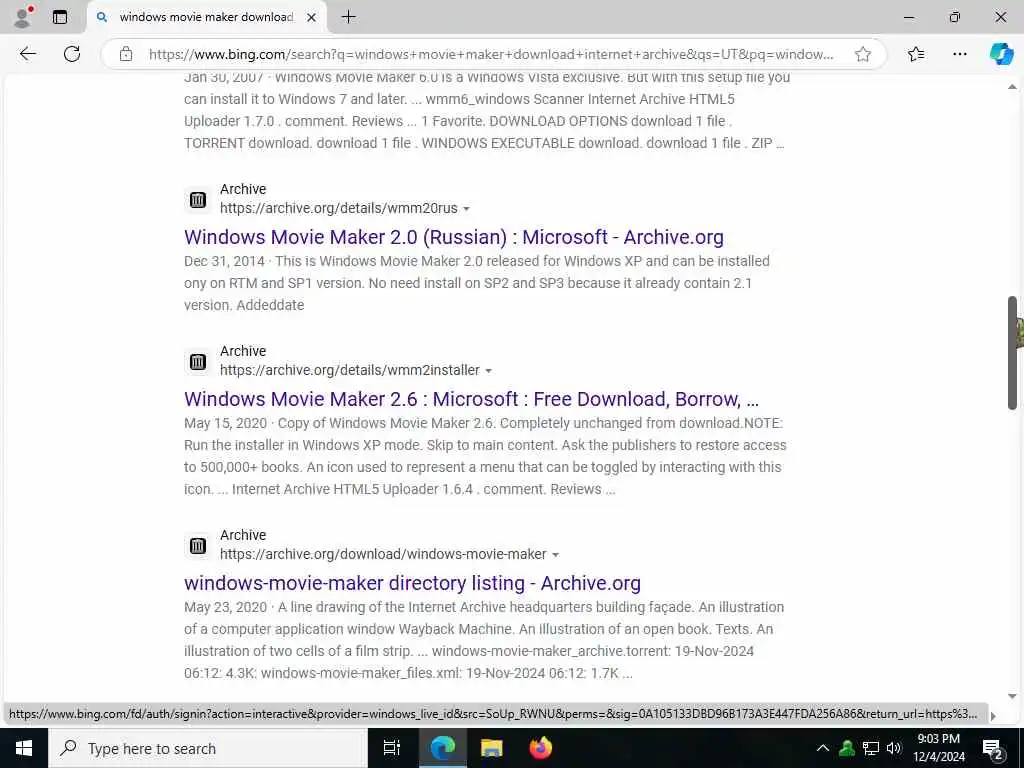Image resolution: width=1024 pixels, height=768 pixels.
Task: Refresh the Bing search page
Action: point(72,54)
